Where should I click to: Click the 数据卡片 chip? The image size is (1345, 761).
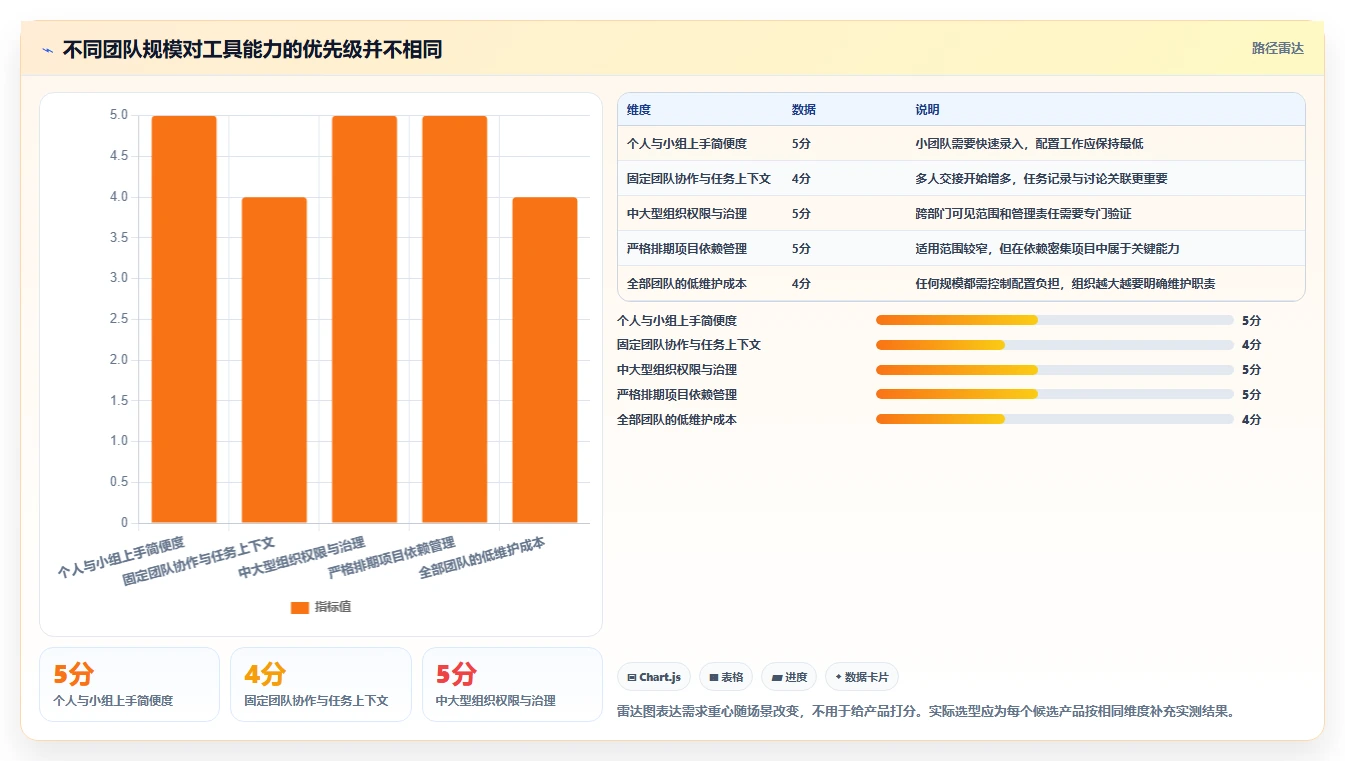pos(861,677)
